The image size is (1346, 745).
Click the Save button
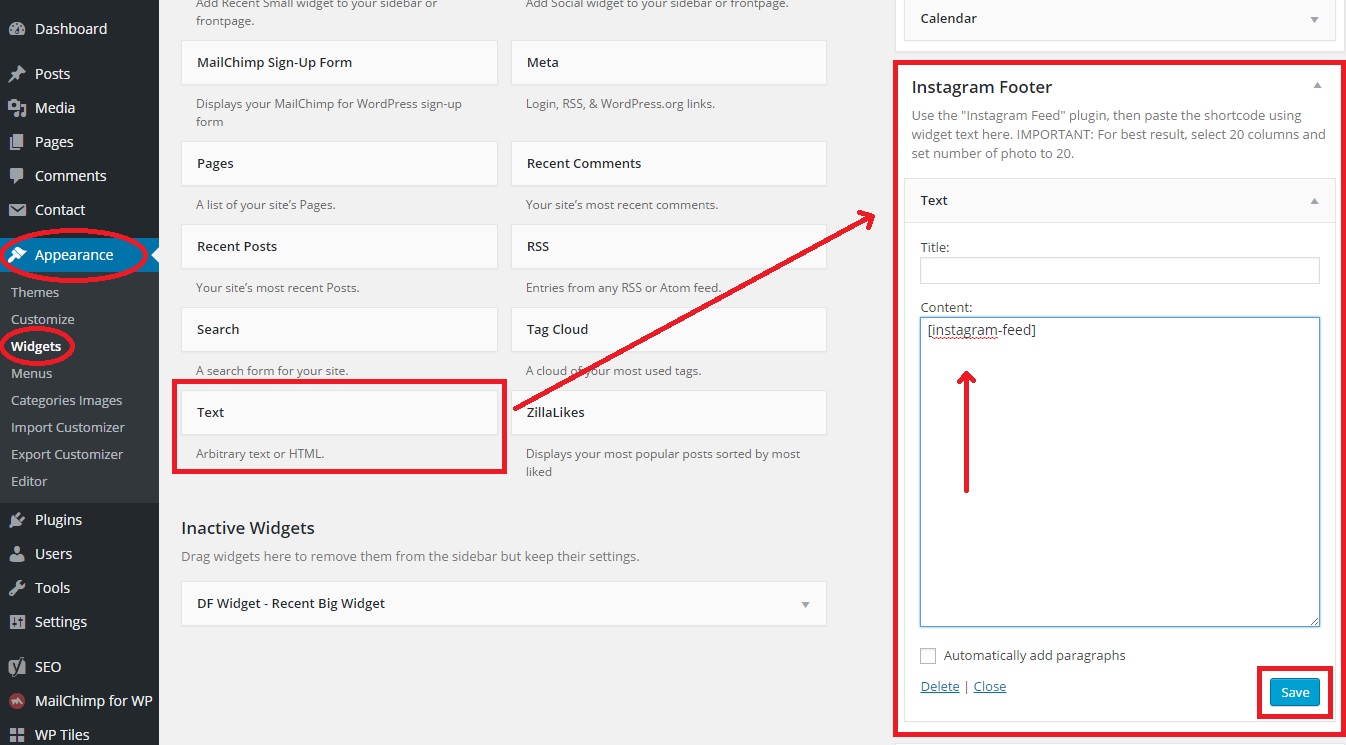(x=1294, y=692)
